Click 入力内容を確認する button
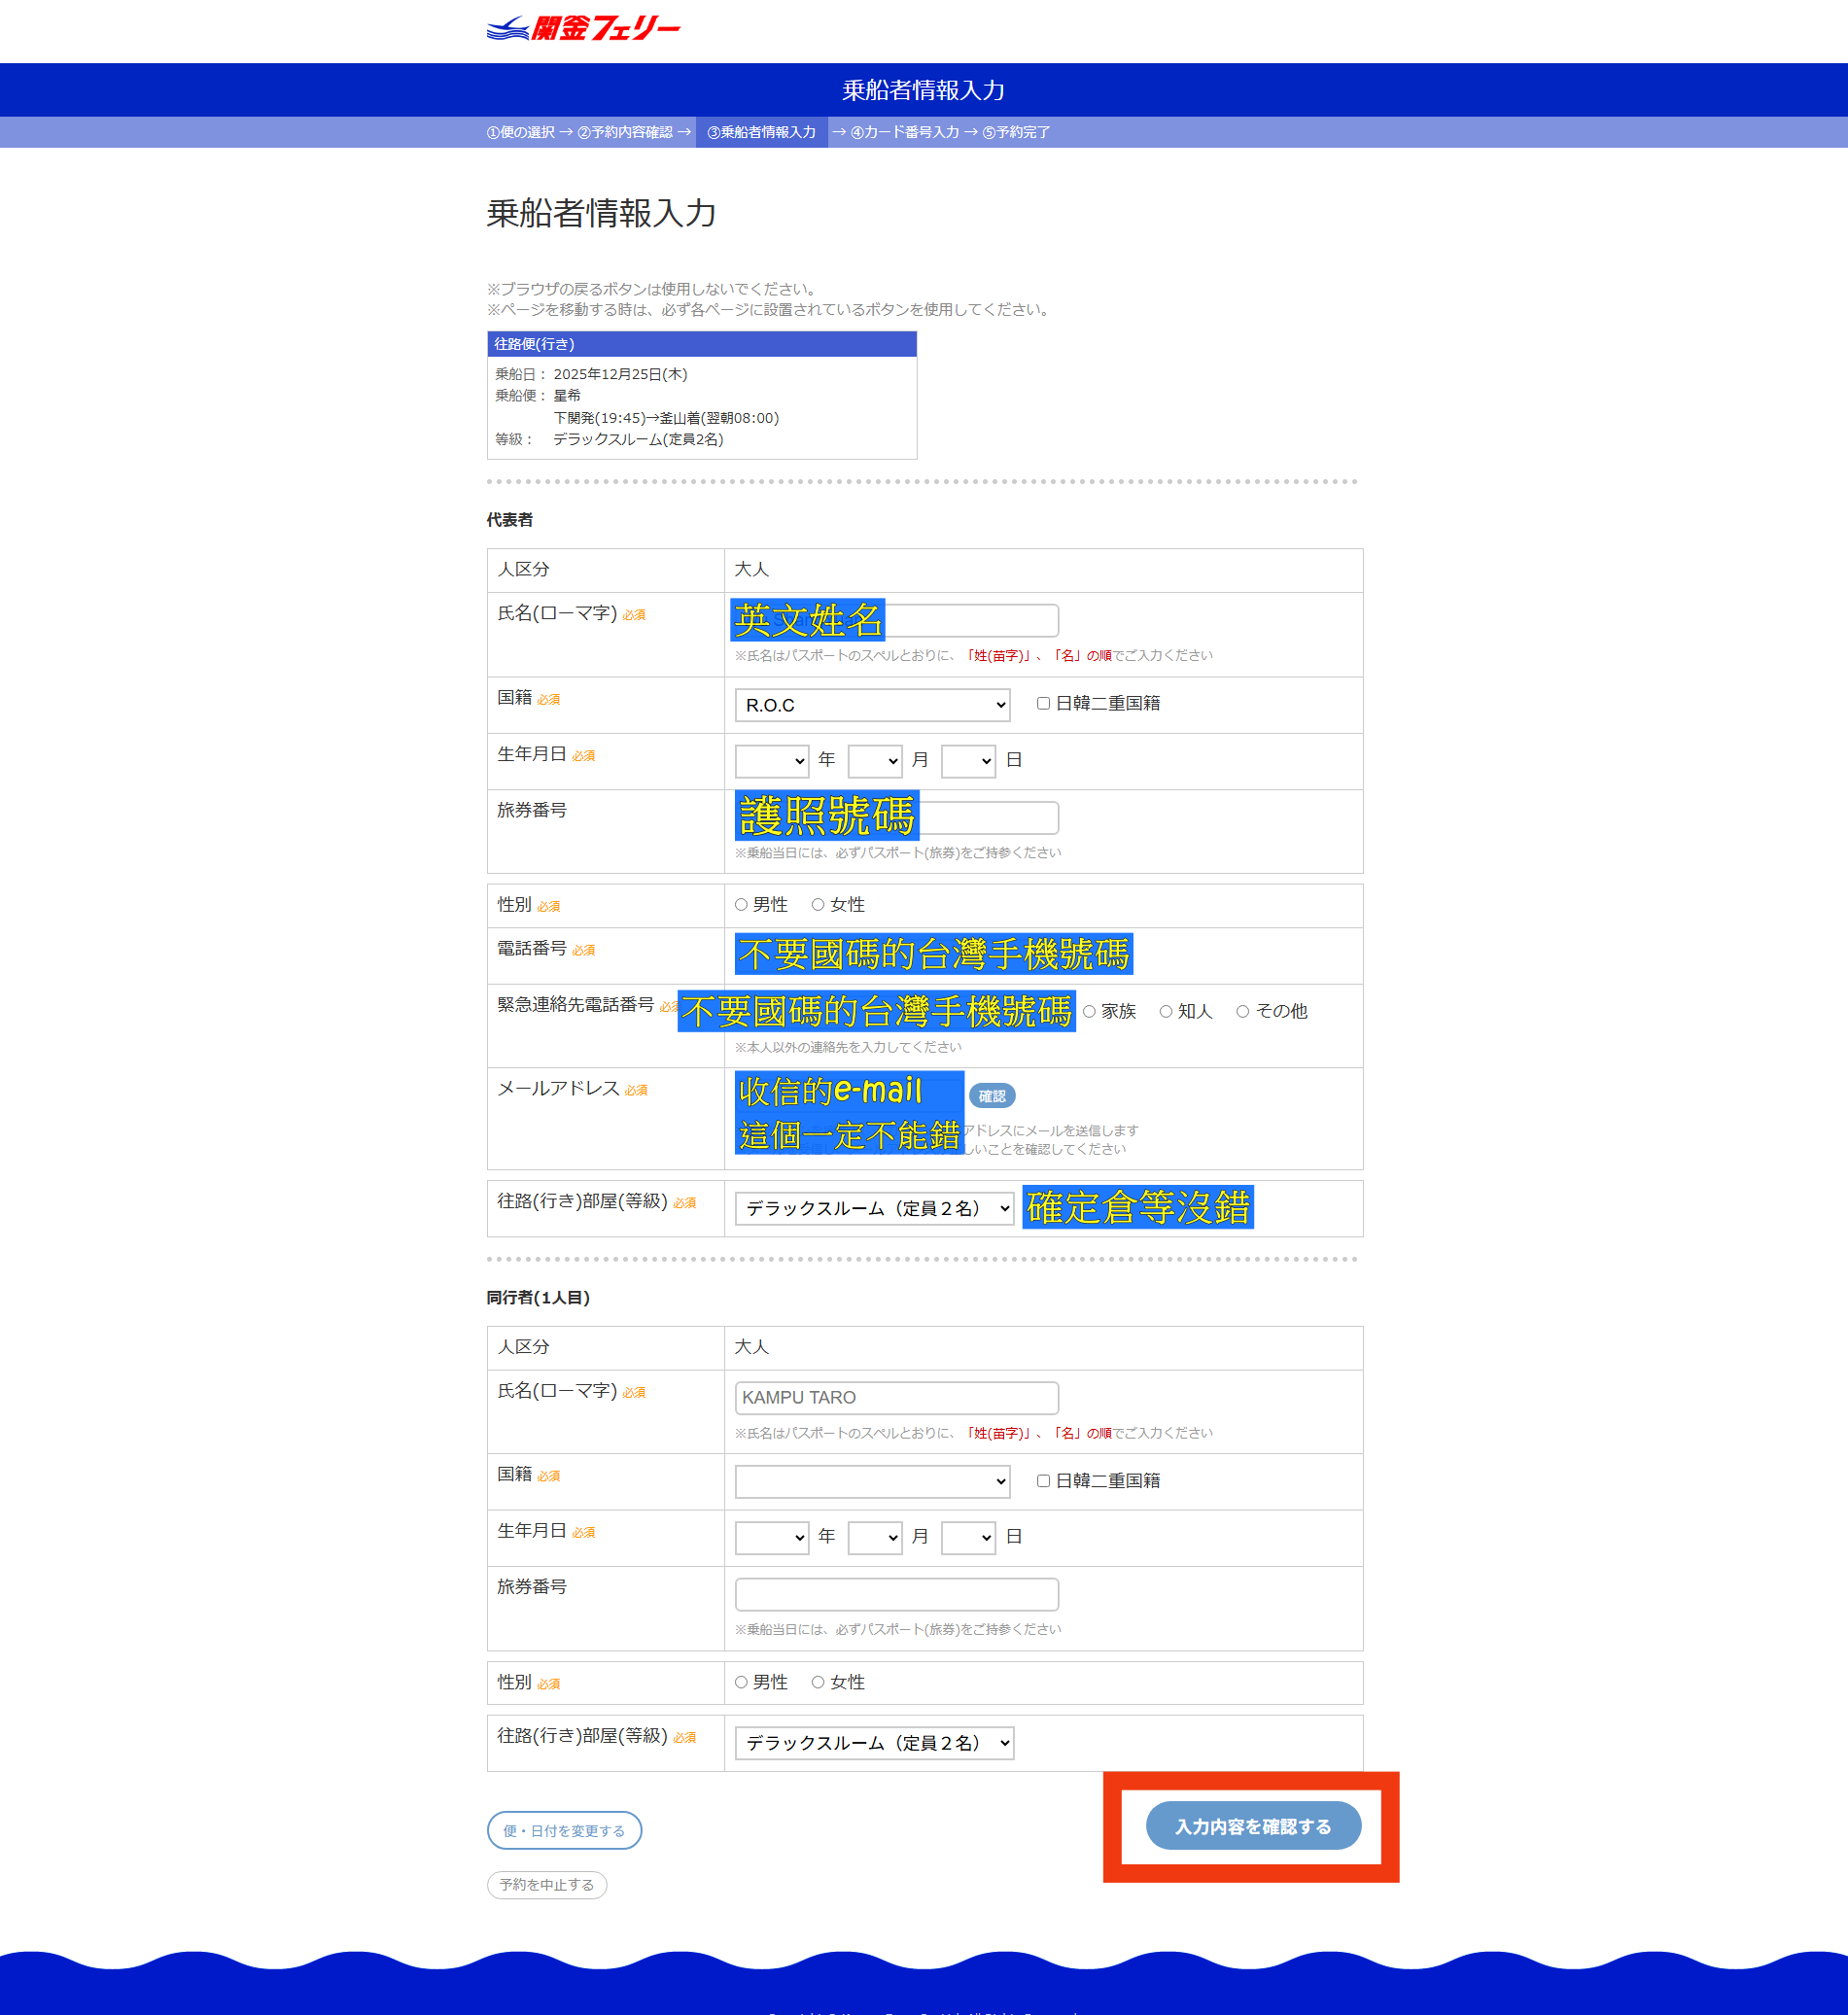 point(1252,1826)
